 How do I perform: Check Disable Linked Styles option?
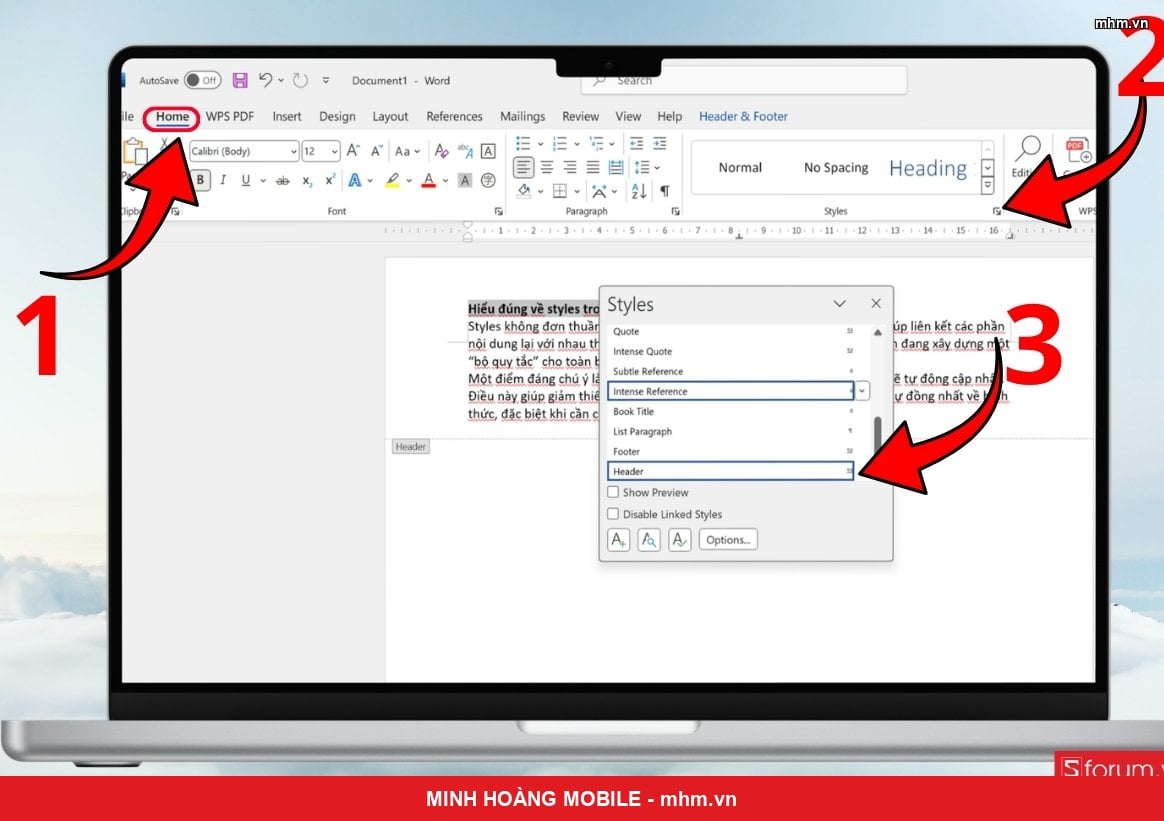point(613,514)
